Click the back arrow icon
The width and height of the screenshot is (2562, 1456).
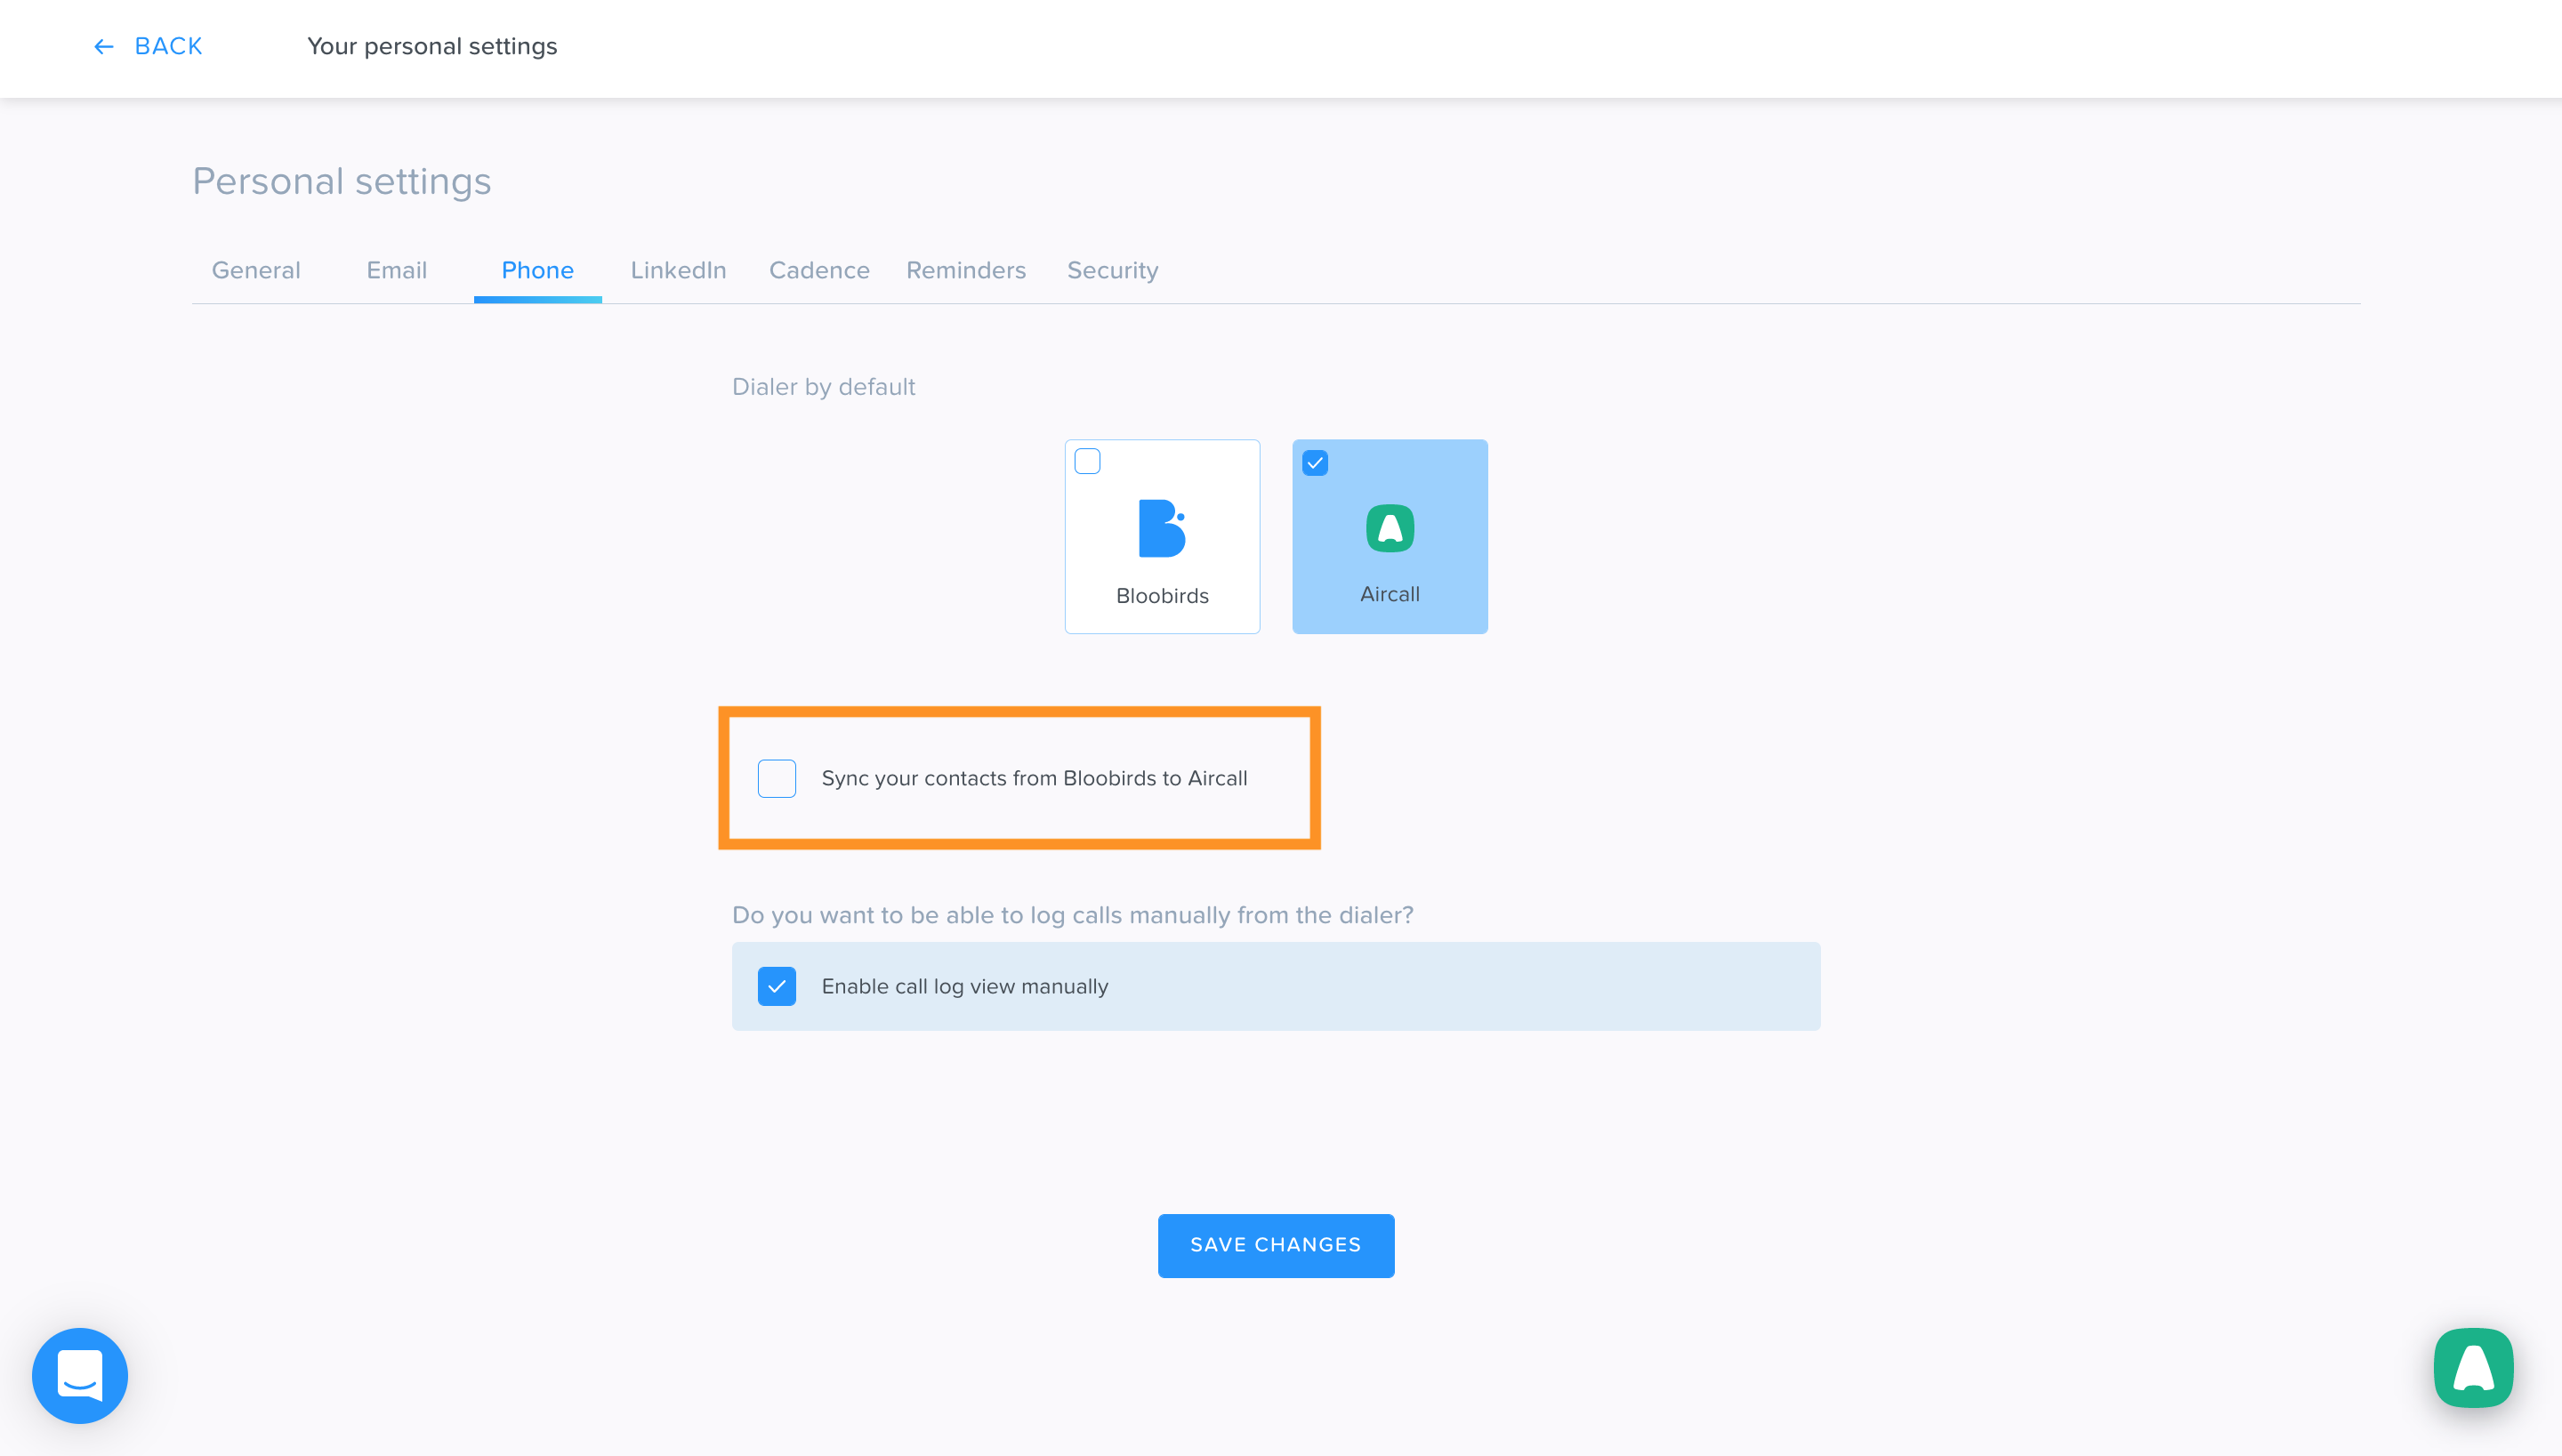[x=103, y=47]
